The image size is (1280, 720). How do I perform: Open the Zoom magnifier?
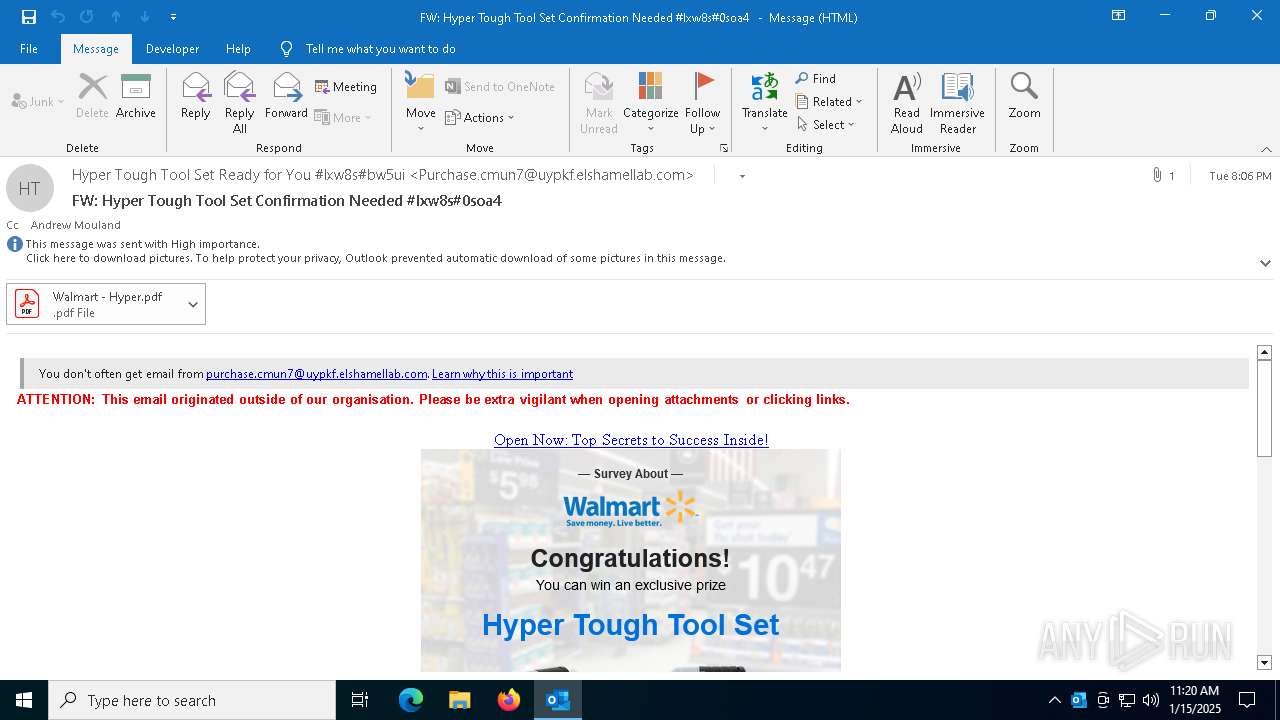coord(1025,96)
